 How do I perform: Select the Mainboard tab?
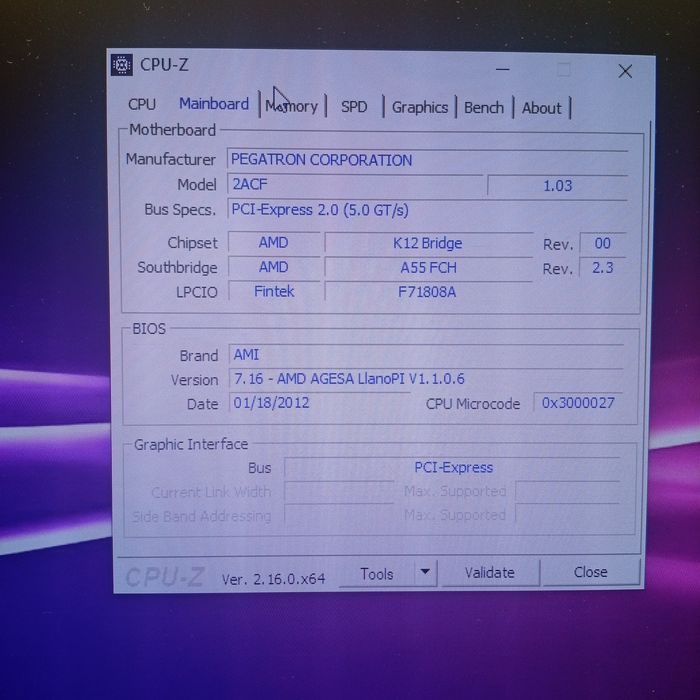(214, 104)
